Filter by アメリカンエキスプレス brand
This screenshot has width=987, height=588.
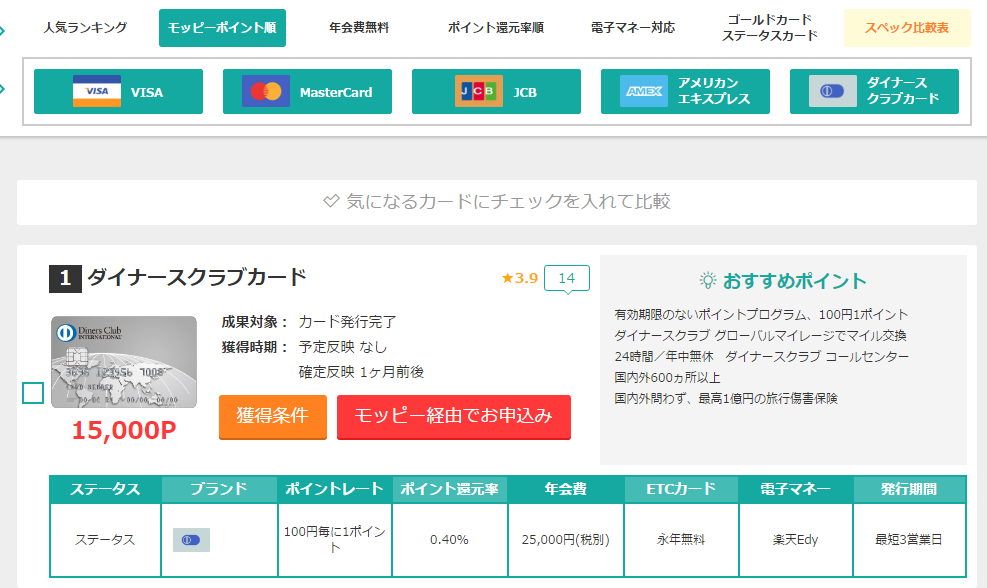(x=685, y=91)
